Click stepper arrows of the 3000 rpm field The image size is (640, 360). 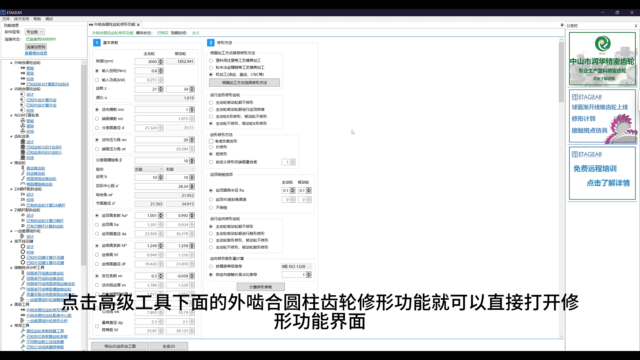coord(161,61)
